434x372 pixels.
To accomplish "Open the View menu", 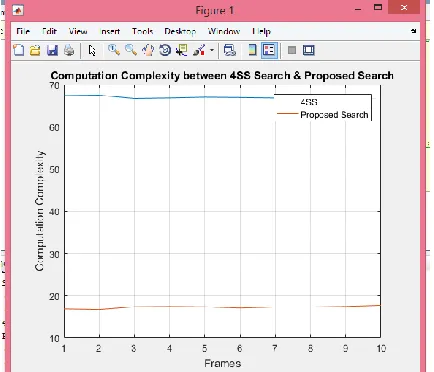I will coord(78,31).
